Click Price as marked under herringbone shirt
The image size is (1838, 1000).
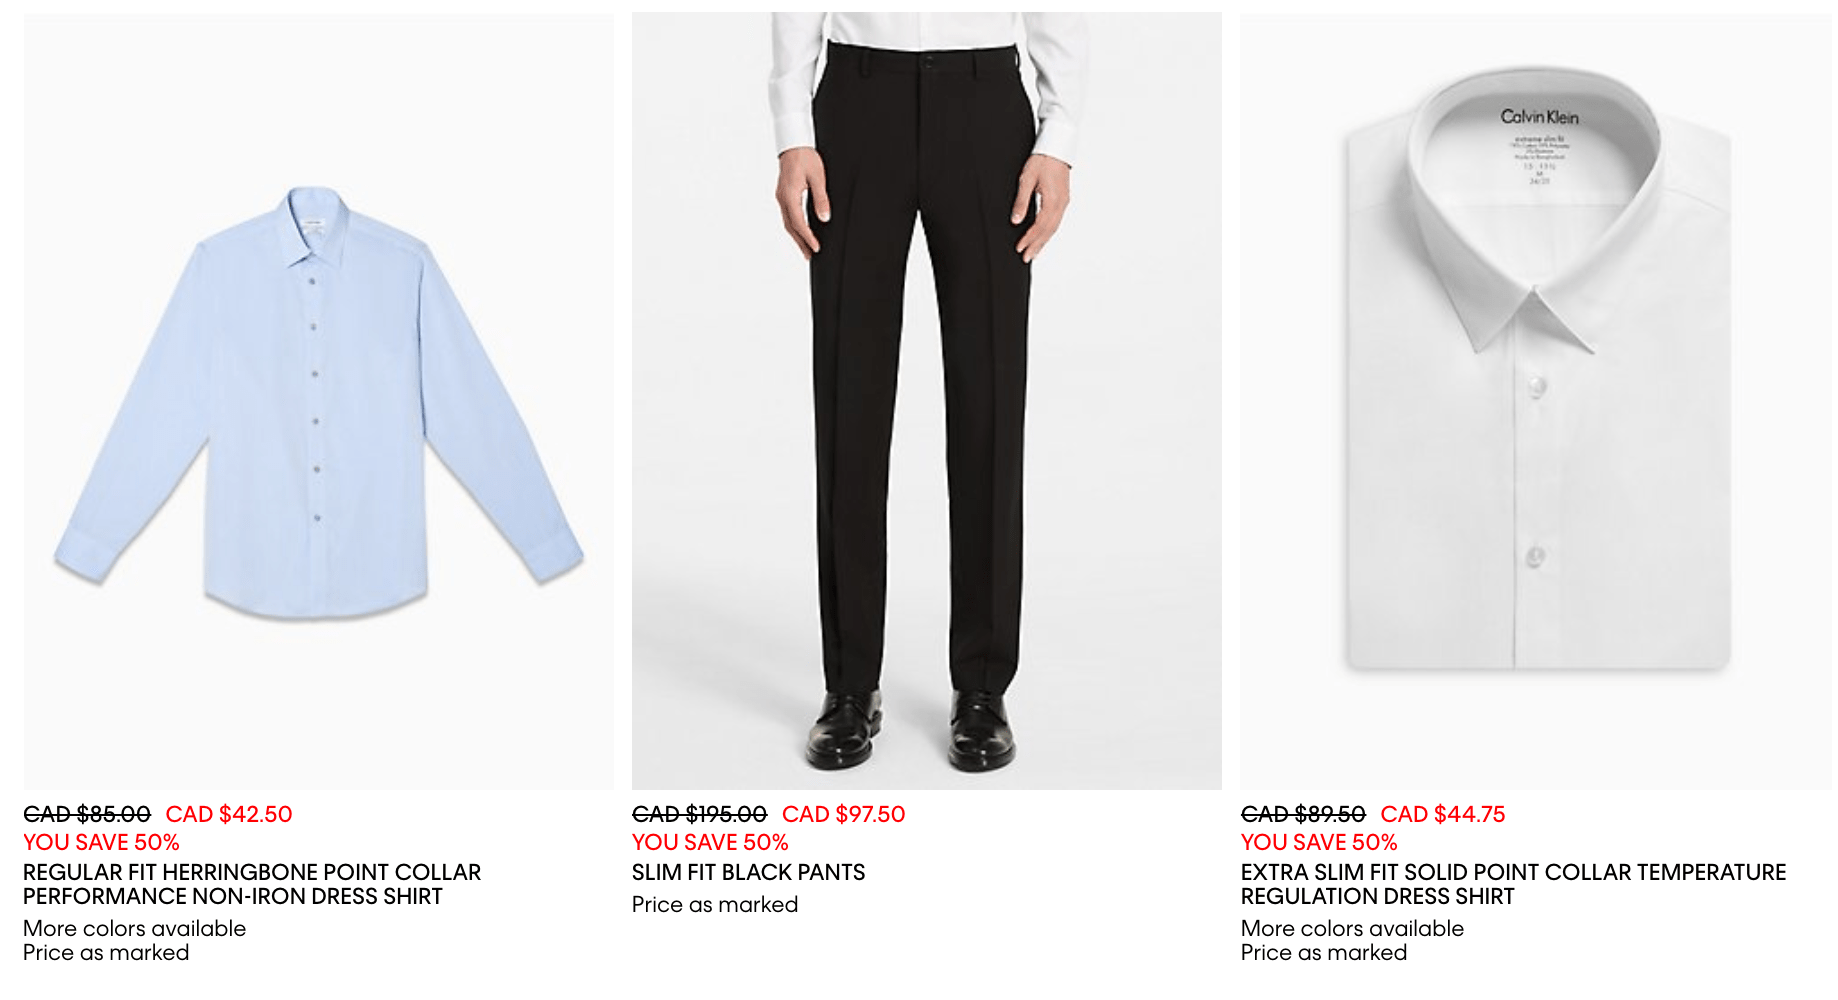tap(107, 952)
